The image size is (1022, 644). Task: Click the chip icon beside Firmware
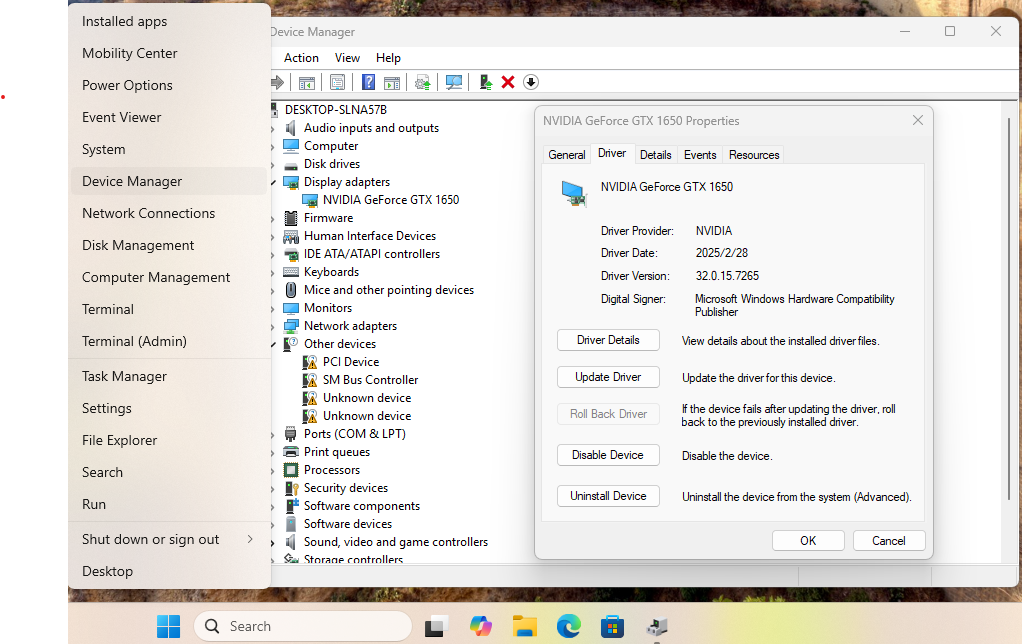point(291,218)
